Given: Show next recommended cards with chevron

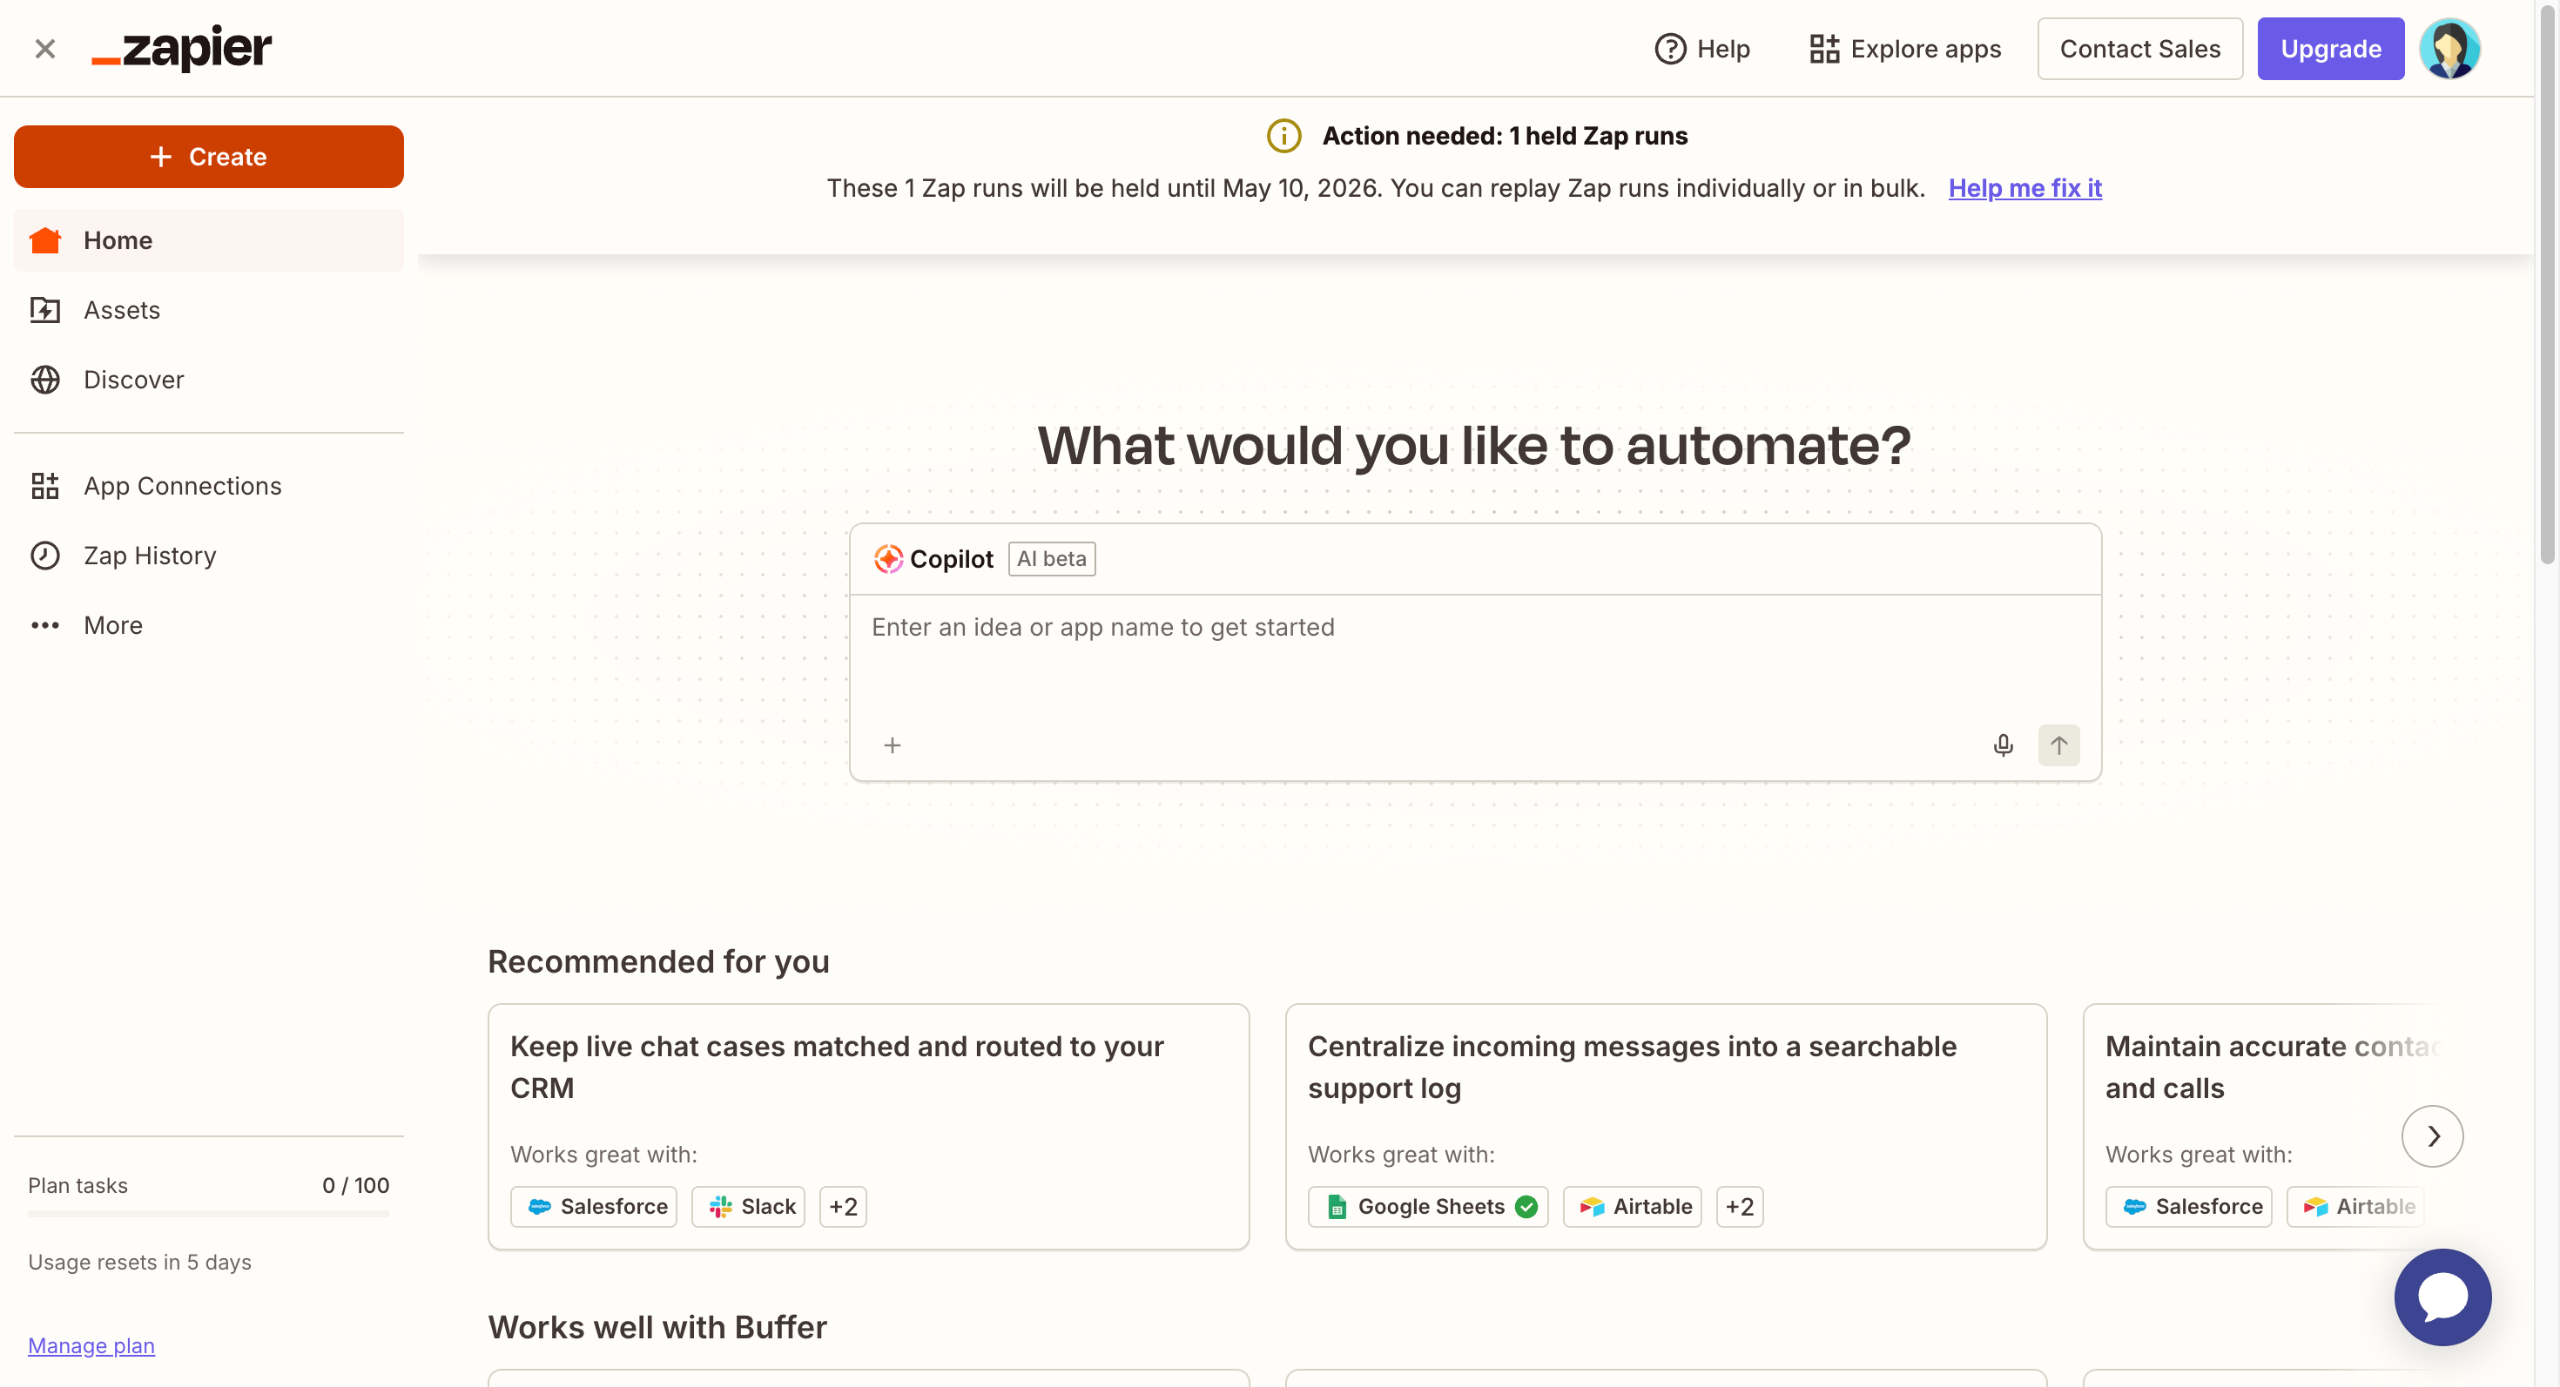Looking at the screenshot, I should (x=2432, y=1136).
